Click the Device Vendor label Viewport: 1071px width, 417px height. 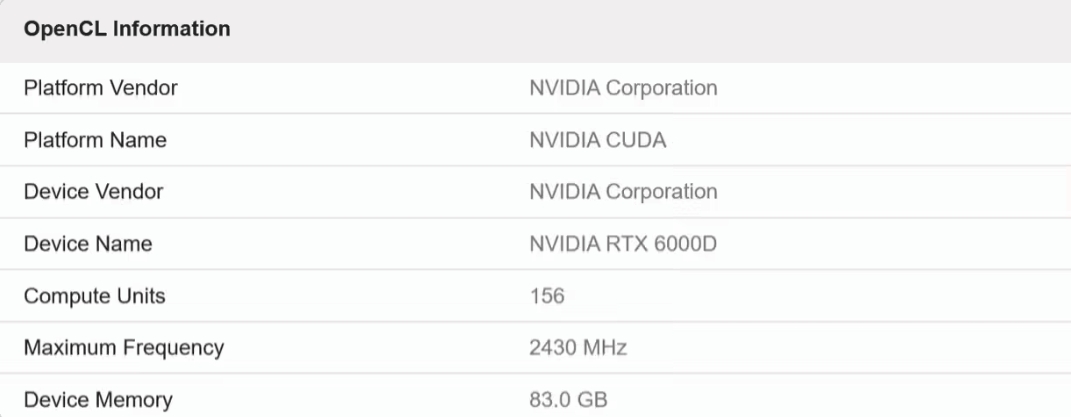pyautogui.click(x=93, y=191)
